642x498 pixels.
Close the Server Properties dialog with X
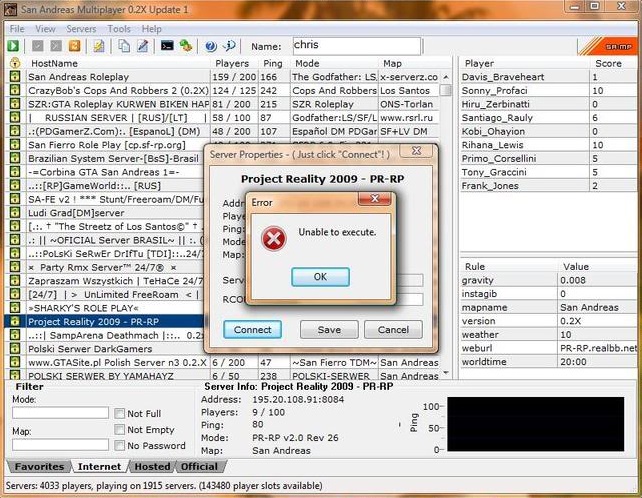click(x=416, y=151)
